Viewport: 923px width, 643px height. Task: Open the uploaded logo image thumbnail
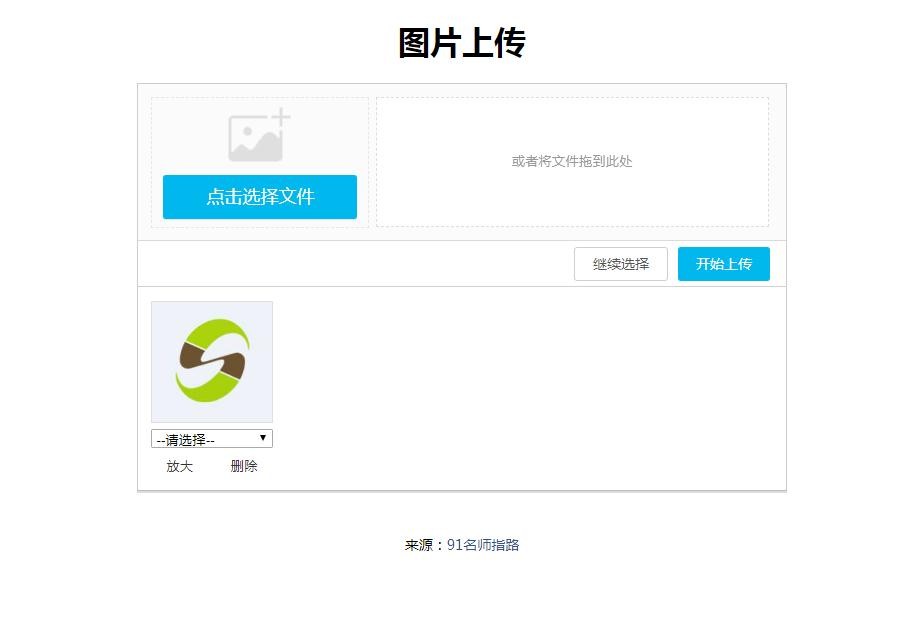pyautogui.click(x=212, y=362)
